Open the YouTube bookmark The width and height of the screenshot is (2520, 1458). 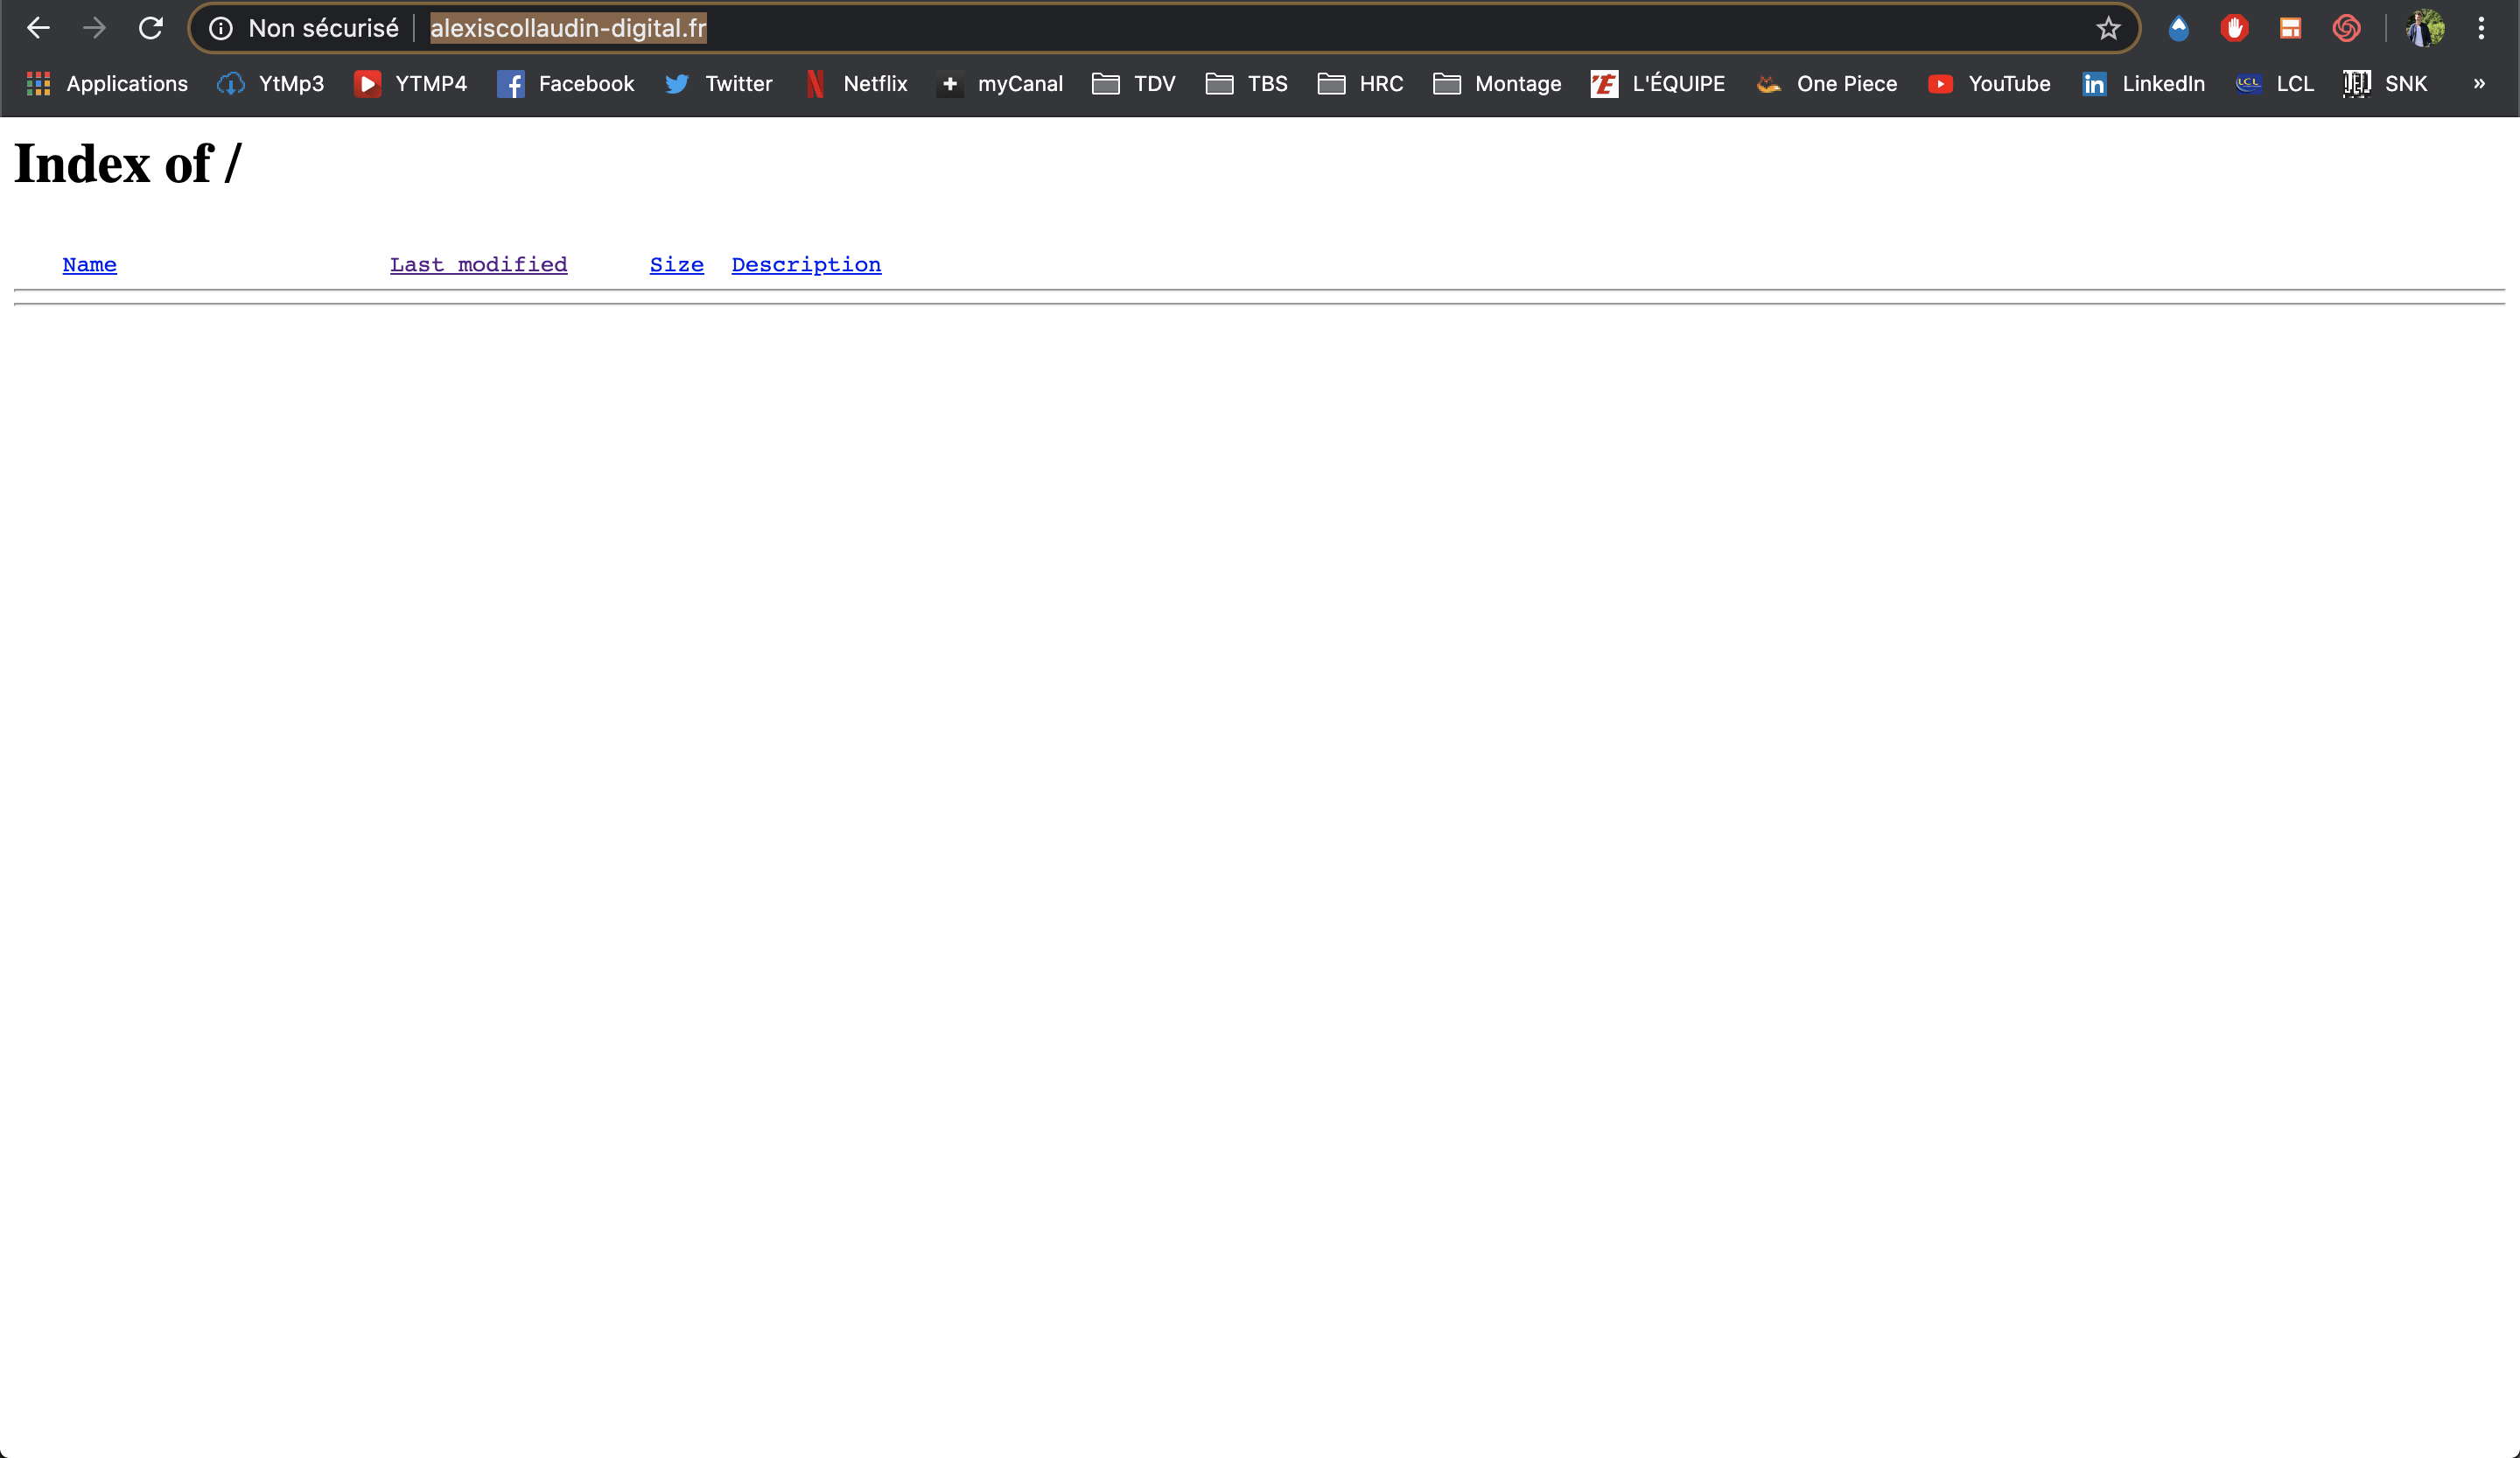point(1989,84)
